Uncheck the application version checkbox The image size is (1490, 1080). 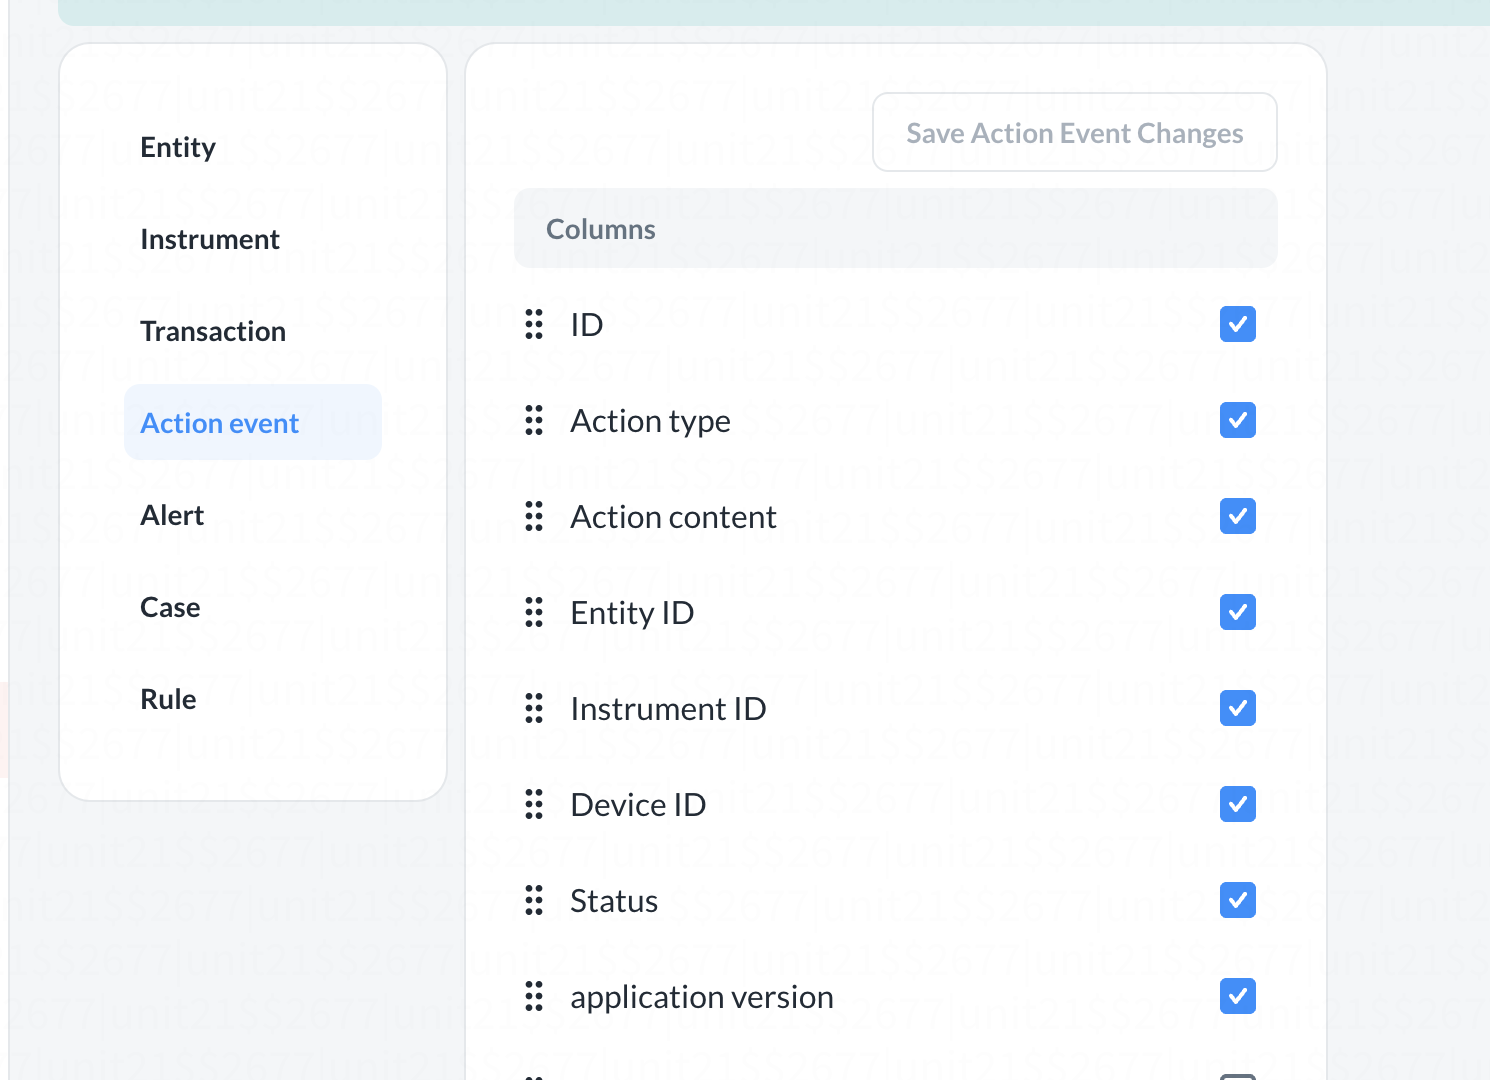[1237, 996]
